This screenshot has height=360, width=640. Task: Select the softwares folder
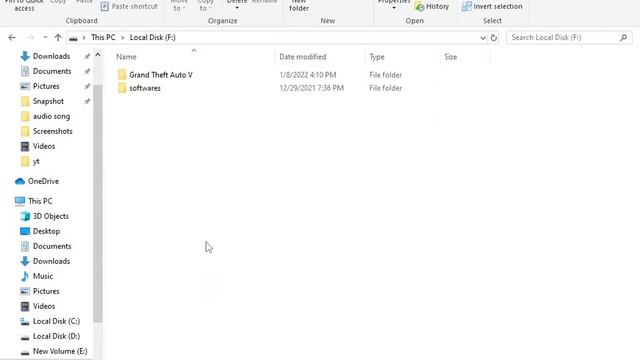click(145, 88)
